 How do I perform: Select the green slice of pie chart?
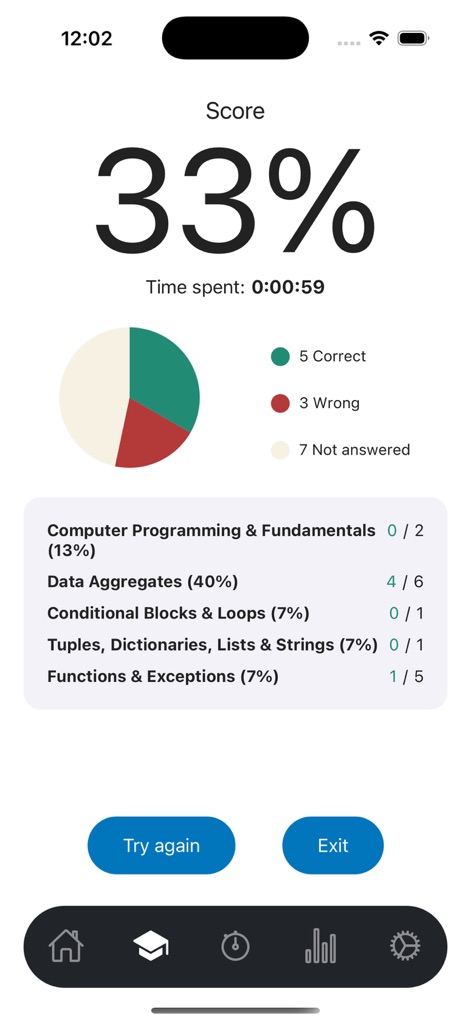163,378
